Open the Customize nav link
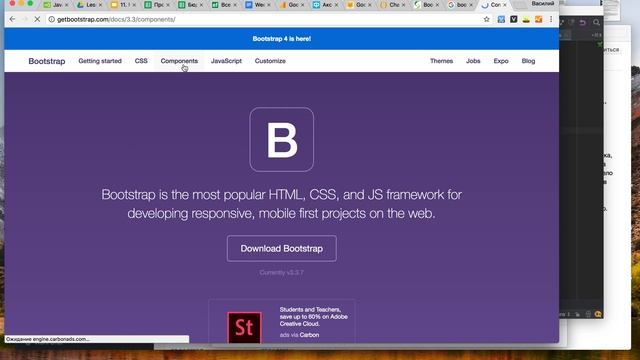 point(270,61)
